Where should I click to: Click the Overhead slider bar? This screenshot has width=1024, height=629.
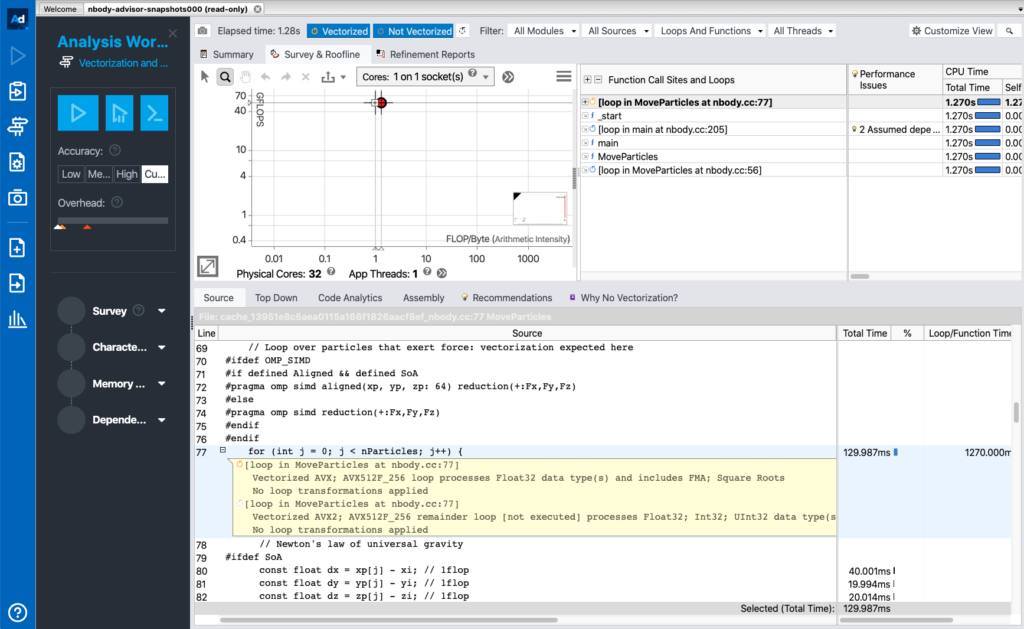click(x=112, y=221)
